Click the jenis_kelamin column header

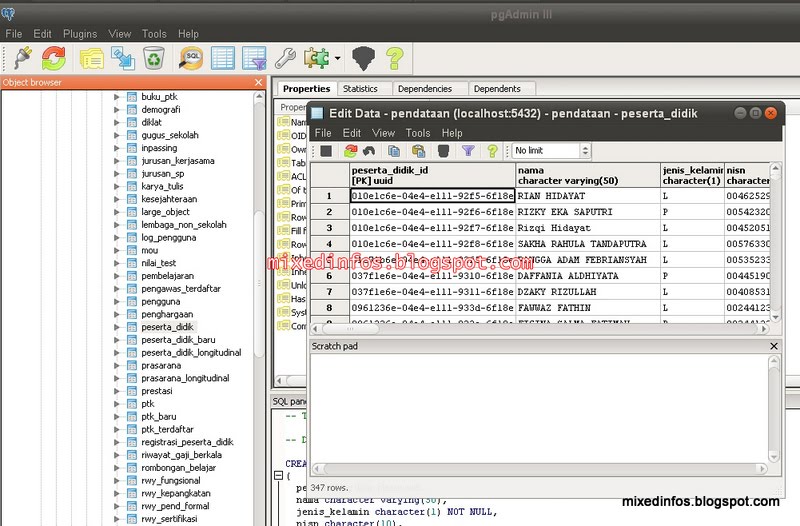click(x=692, y=175)
